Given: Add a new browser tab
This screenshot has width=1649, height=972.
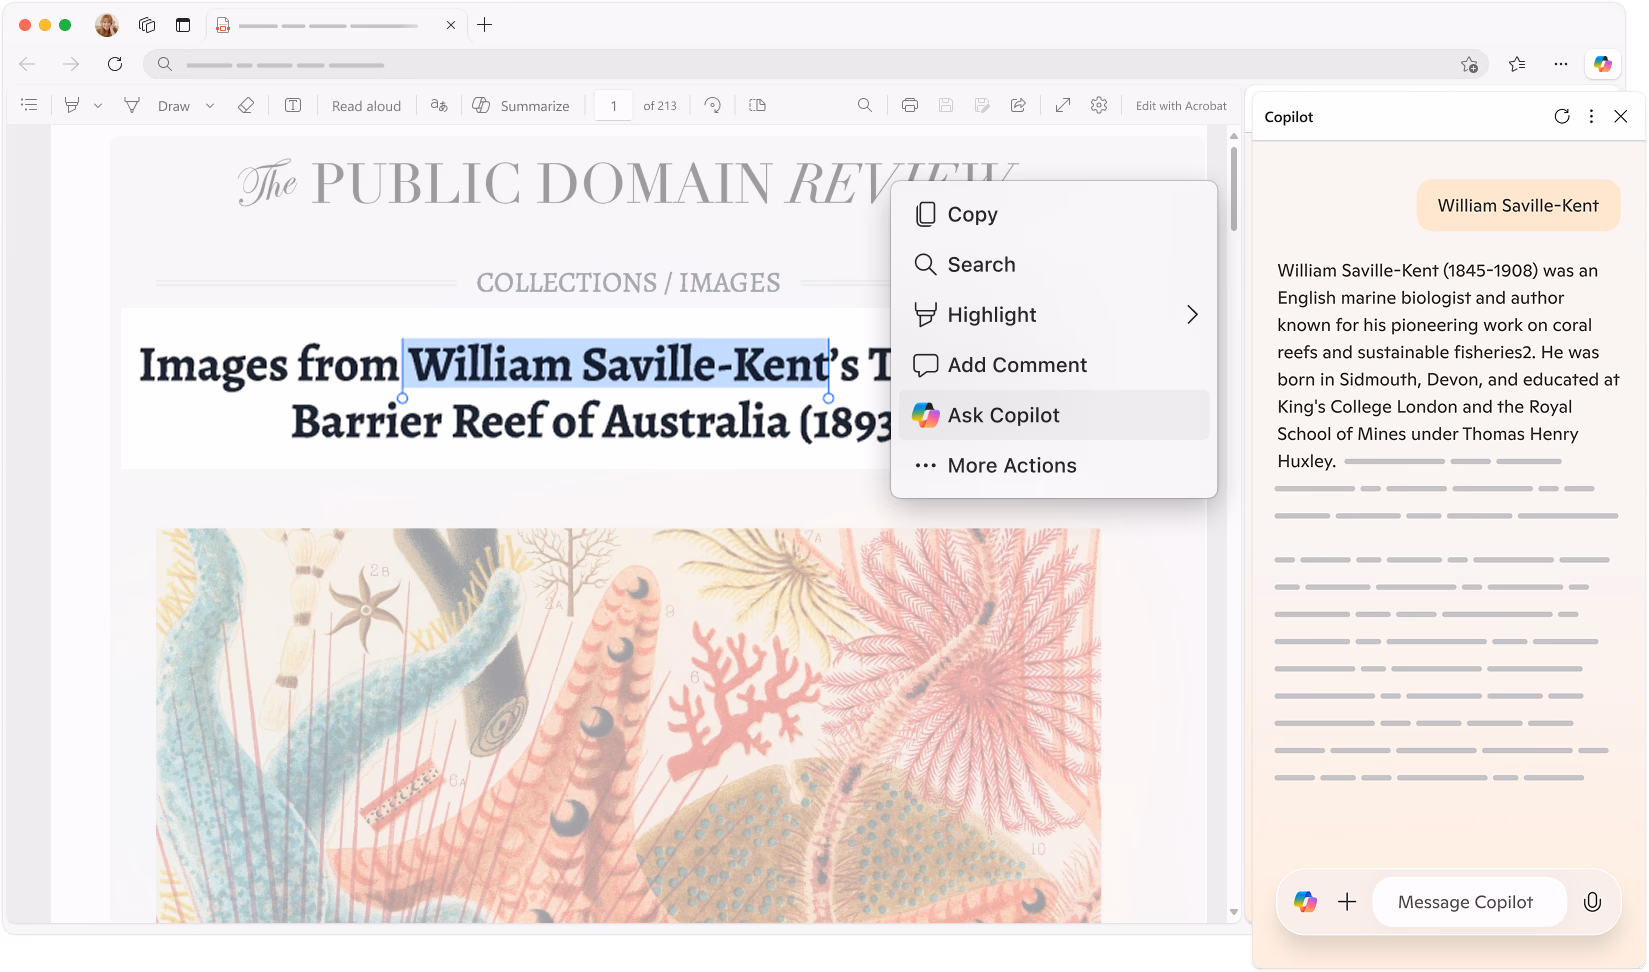Looking at the screenshot, I should (x=485, y=25).
